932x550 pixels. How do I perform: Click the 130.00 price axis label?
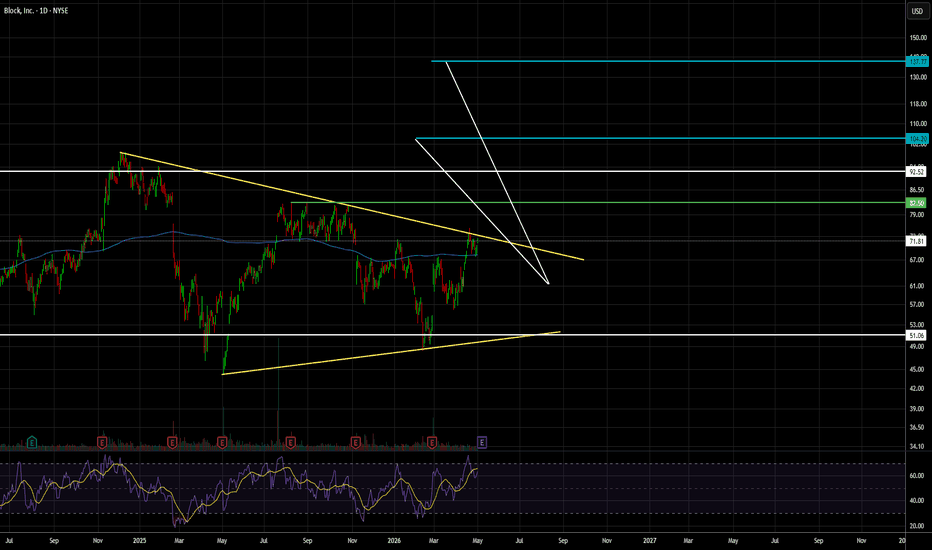(918, 77)
